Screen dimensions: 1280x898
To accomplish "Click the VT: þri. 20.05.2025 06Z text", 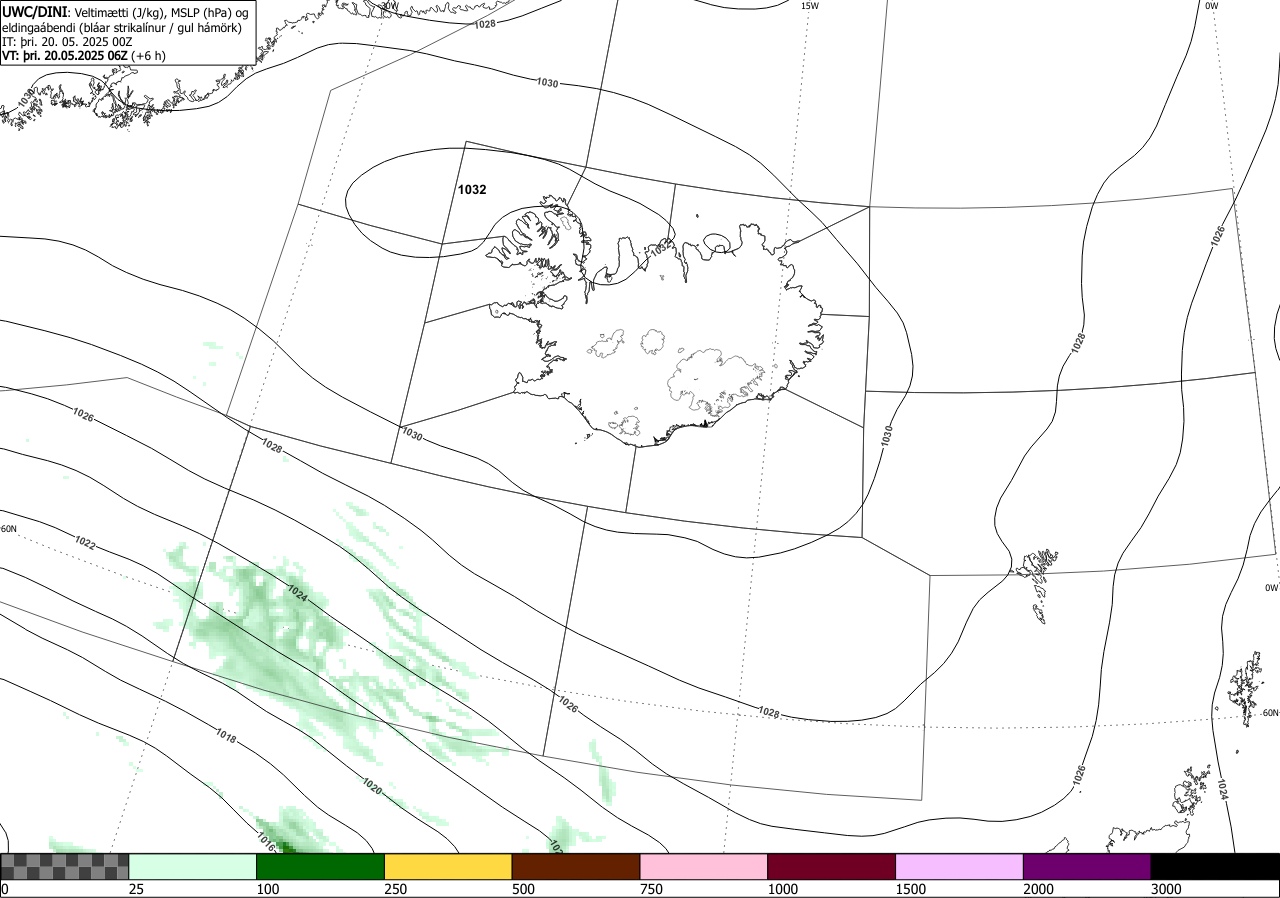I will [x=65, y=57].
